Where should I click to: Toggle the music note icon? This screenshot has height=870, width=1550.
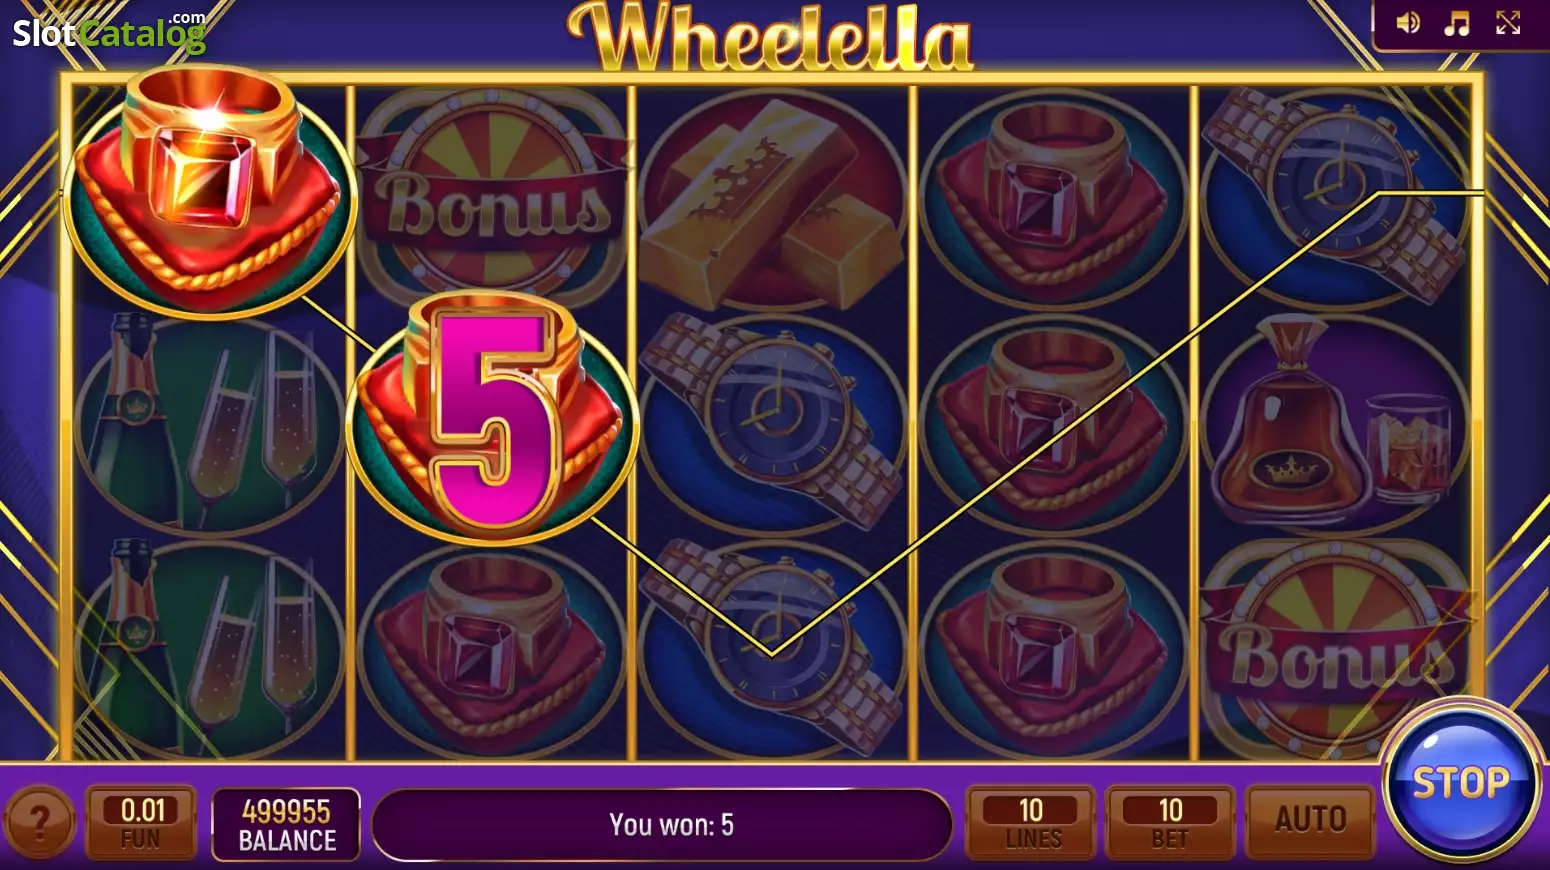(x=1457, y=23)
